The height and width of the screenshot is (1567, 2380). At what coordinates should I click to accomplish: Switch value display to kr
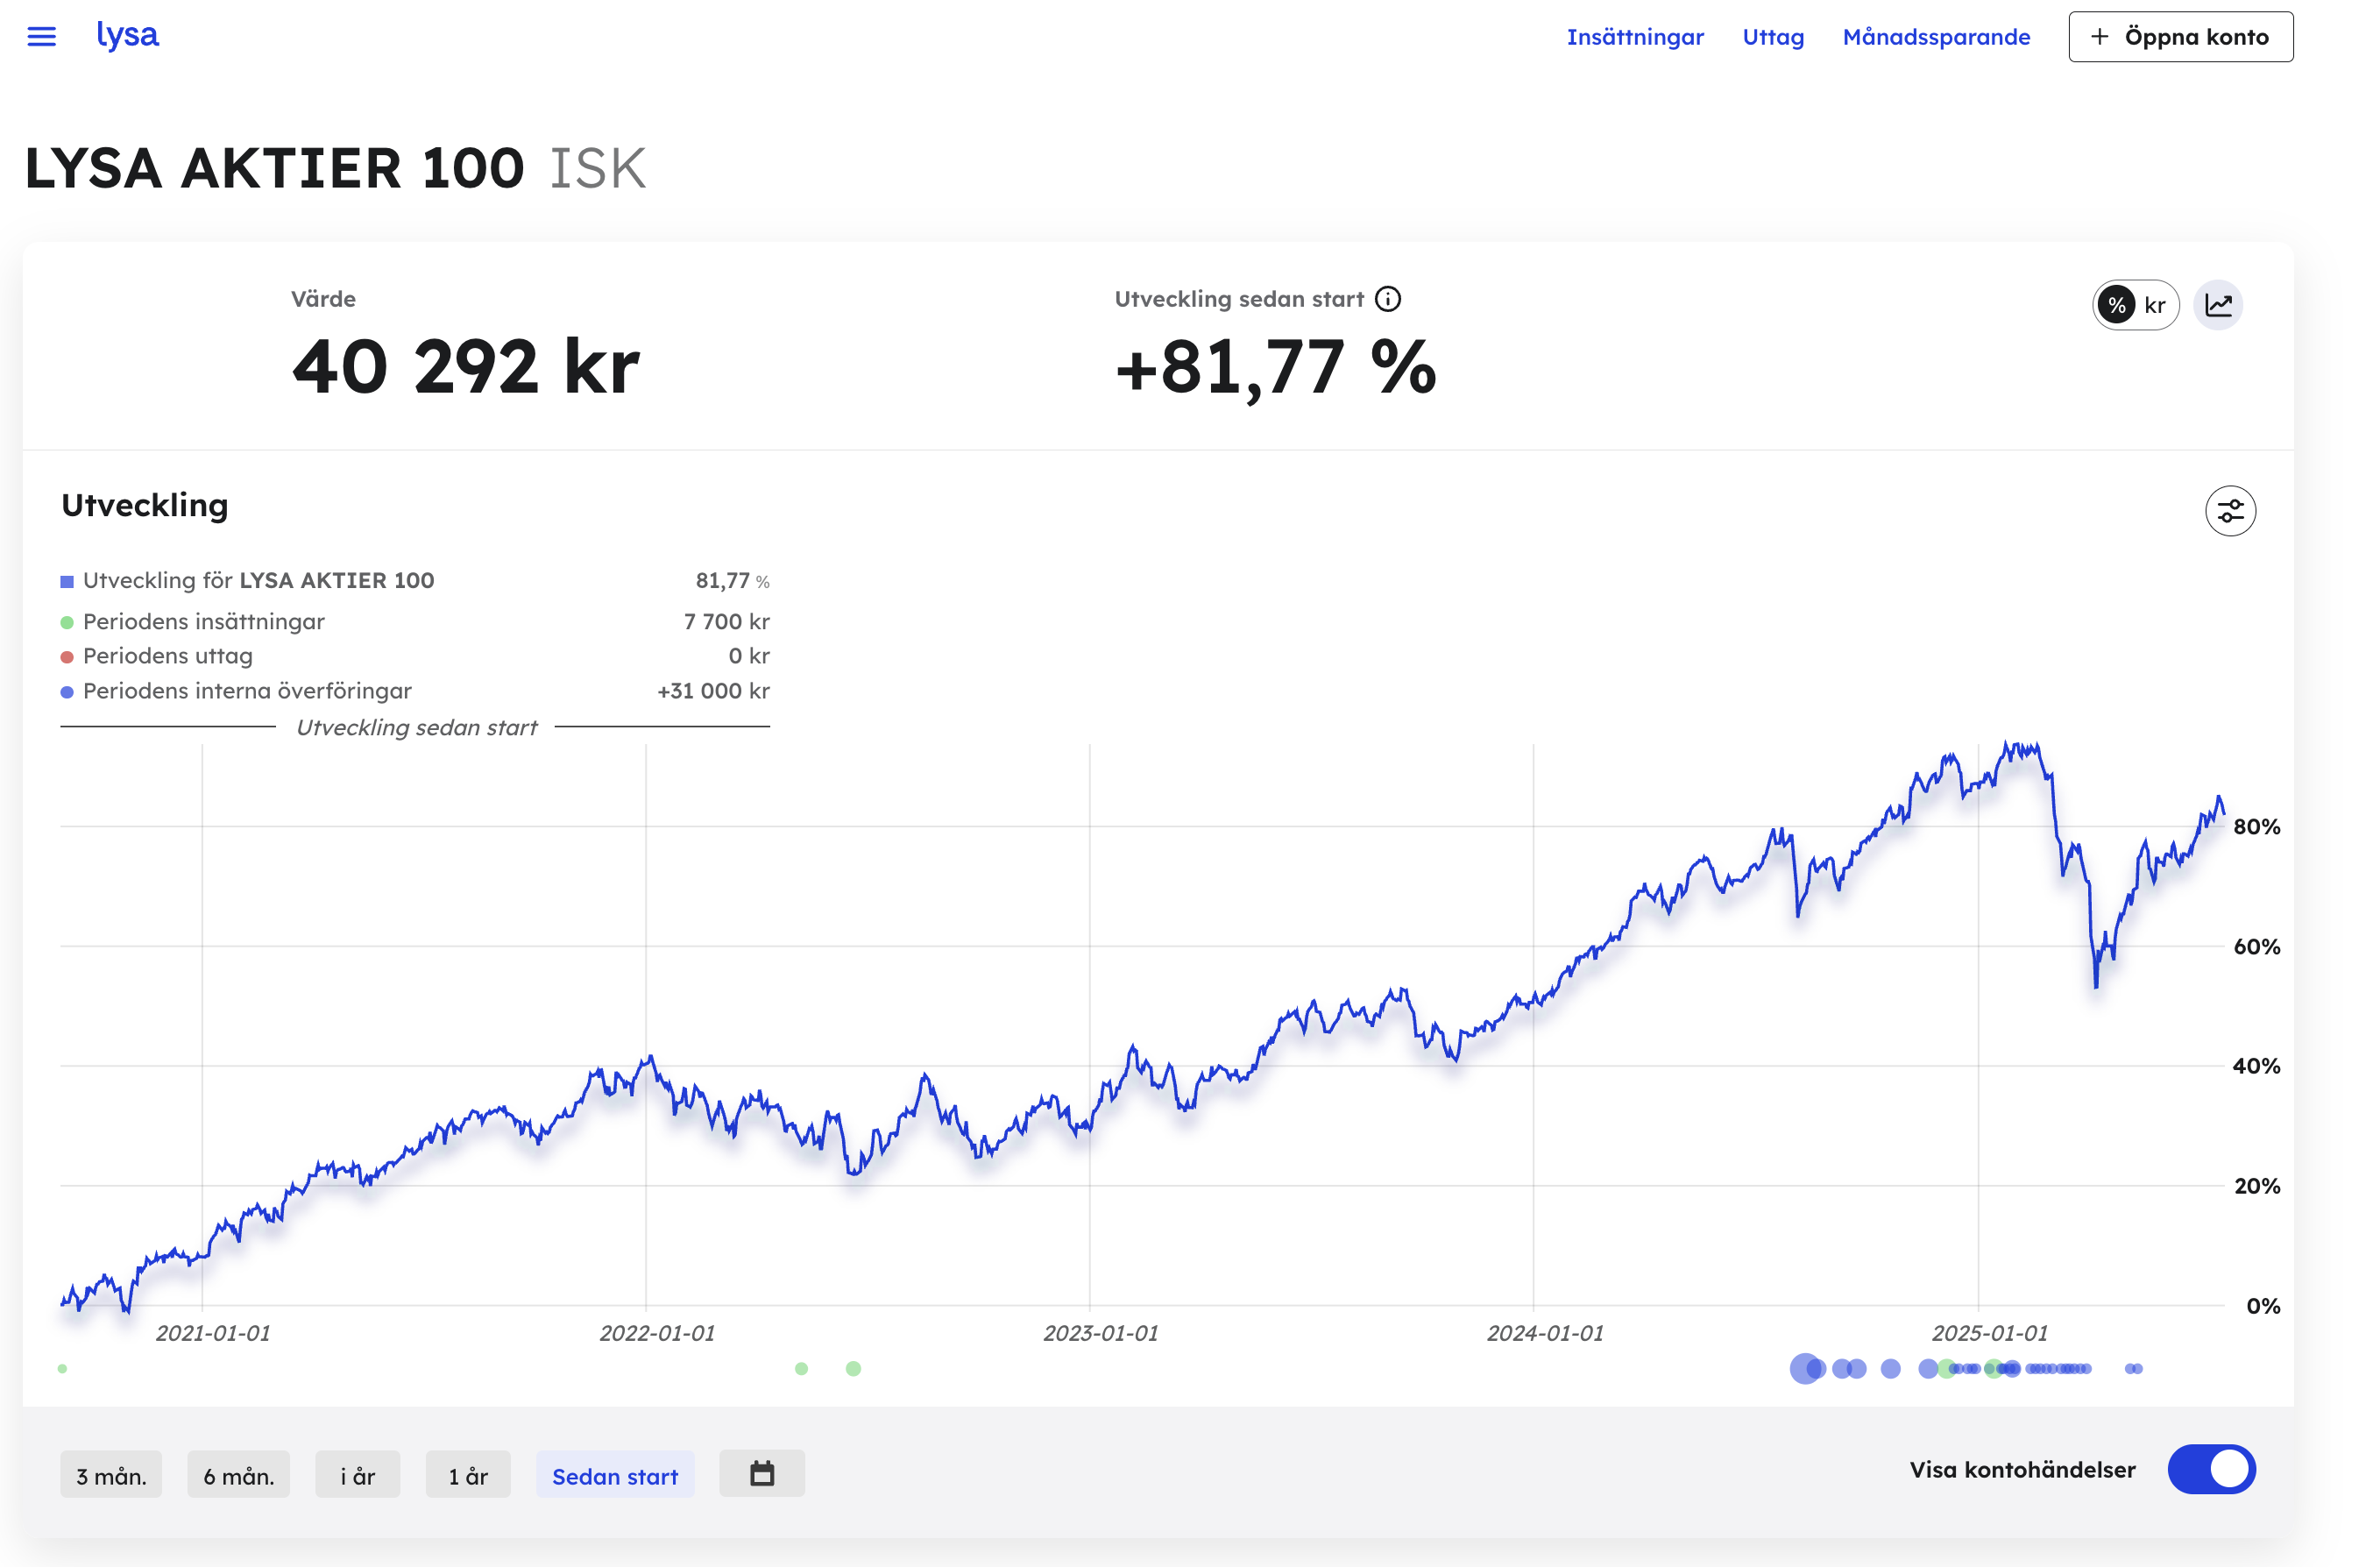pyautogui.click(x=2155, y=305)
